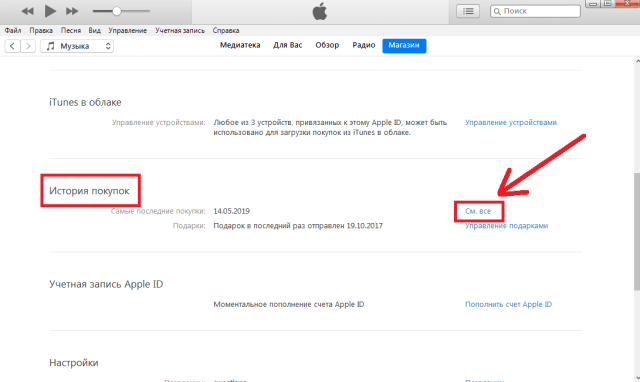640x382 pixels.
Task: Click the Управление устройствами link
Action: [511, 122]
